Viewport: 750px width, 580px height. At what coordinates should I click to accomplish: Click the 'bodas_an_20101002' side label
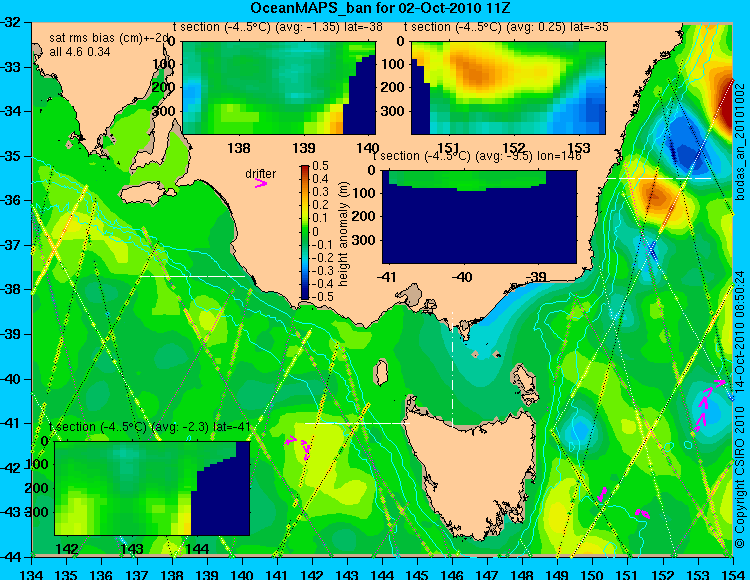740,141
